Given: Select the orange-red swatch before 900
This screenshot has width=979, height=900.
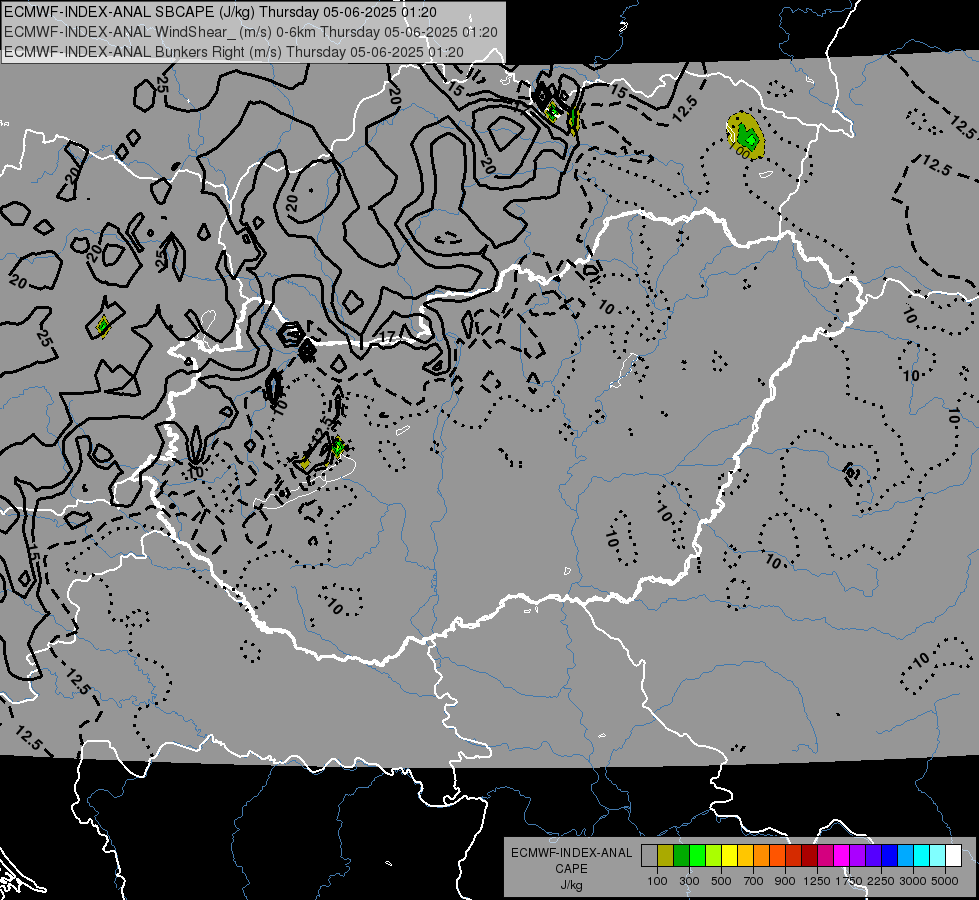Looking at the screenshot, I should pyautogui.click(x=777, y=855).
